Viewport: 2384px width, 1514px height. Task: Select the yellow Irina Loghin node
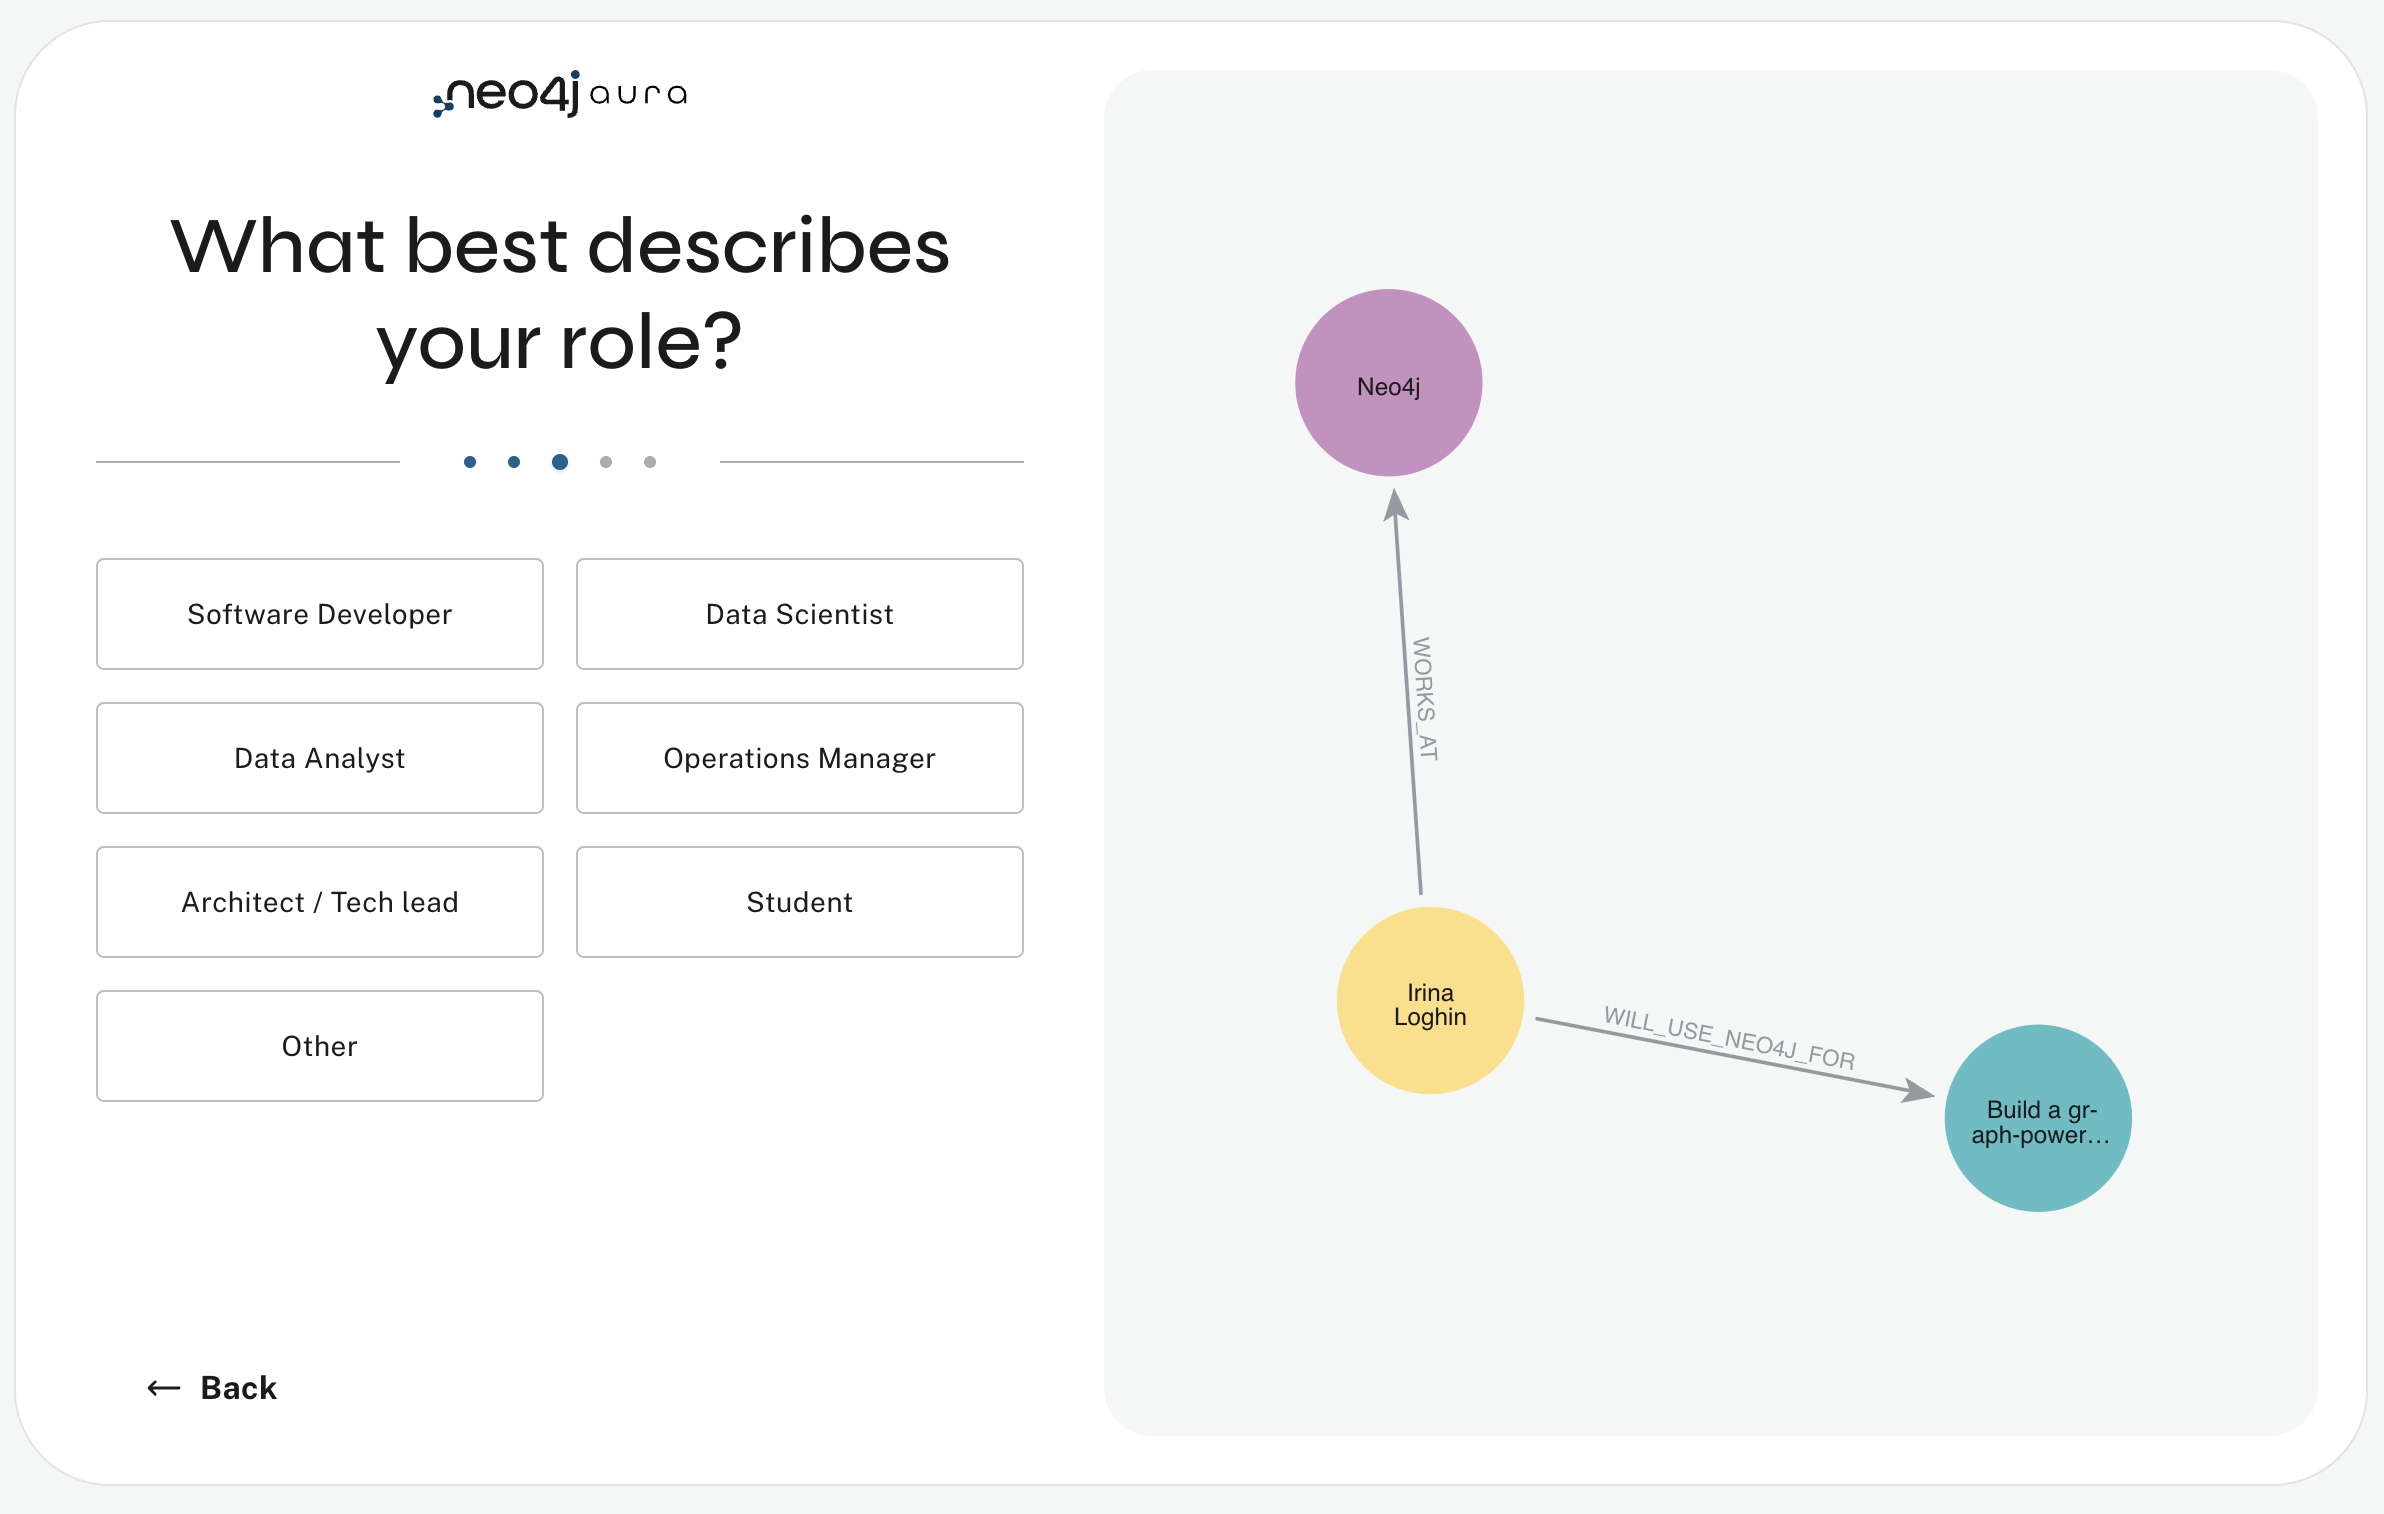[1430, 1001]
